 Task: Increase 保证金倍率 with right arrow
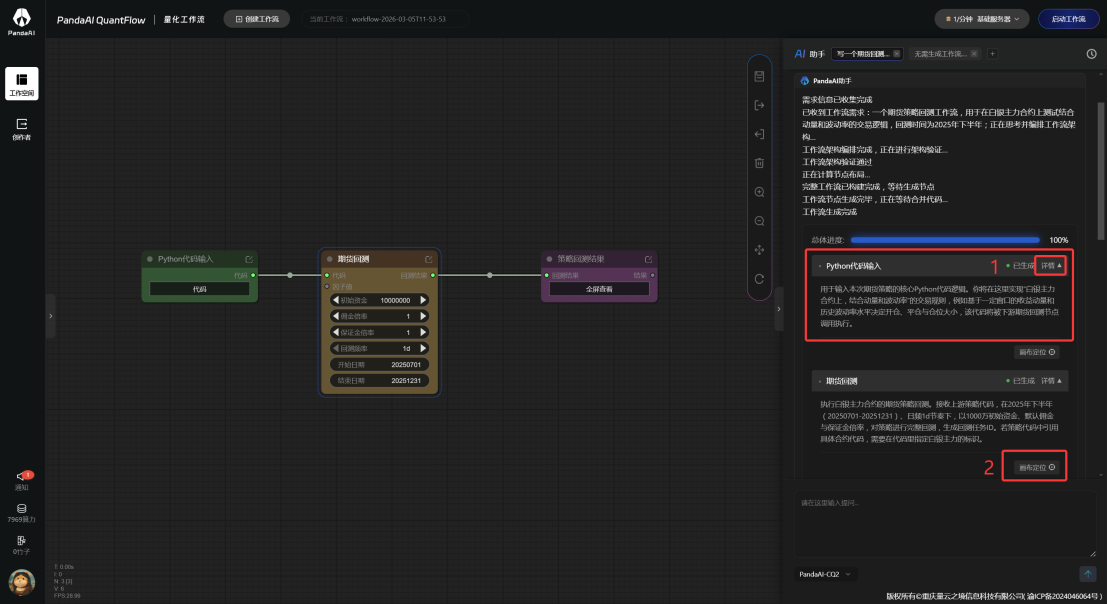click(423, 332)
